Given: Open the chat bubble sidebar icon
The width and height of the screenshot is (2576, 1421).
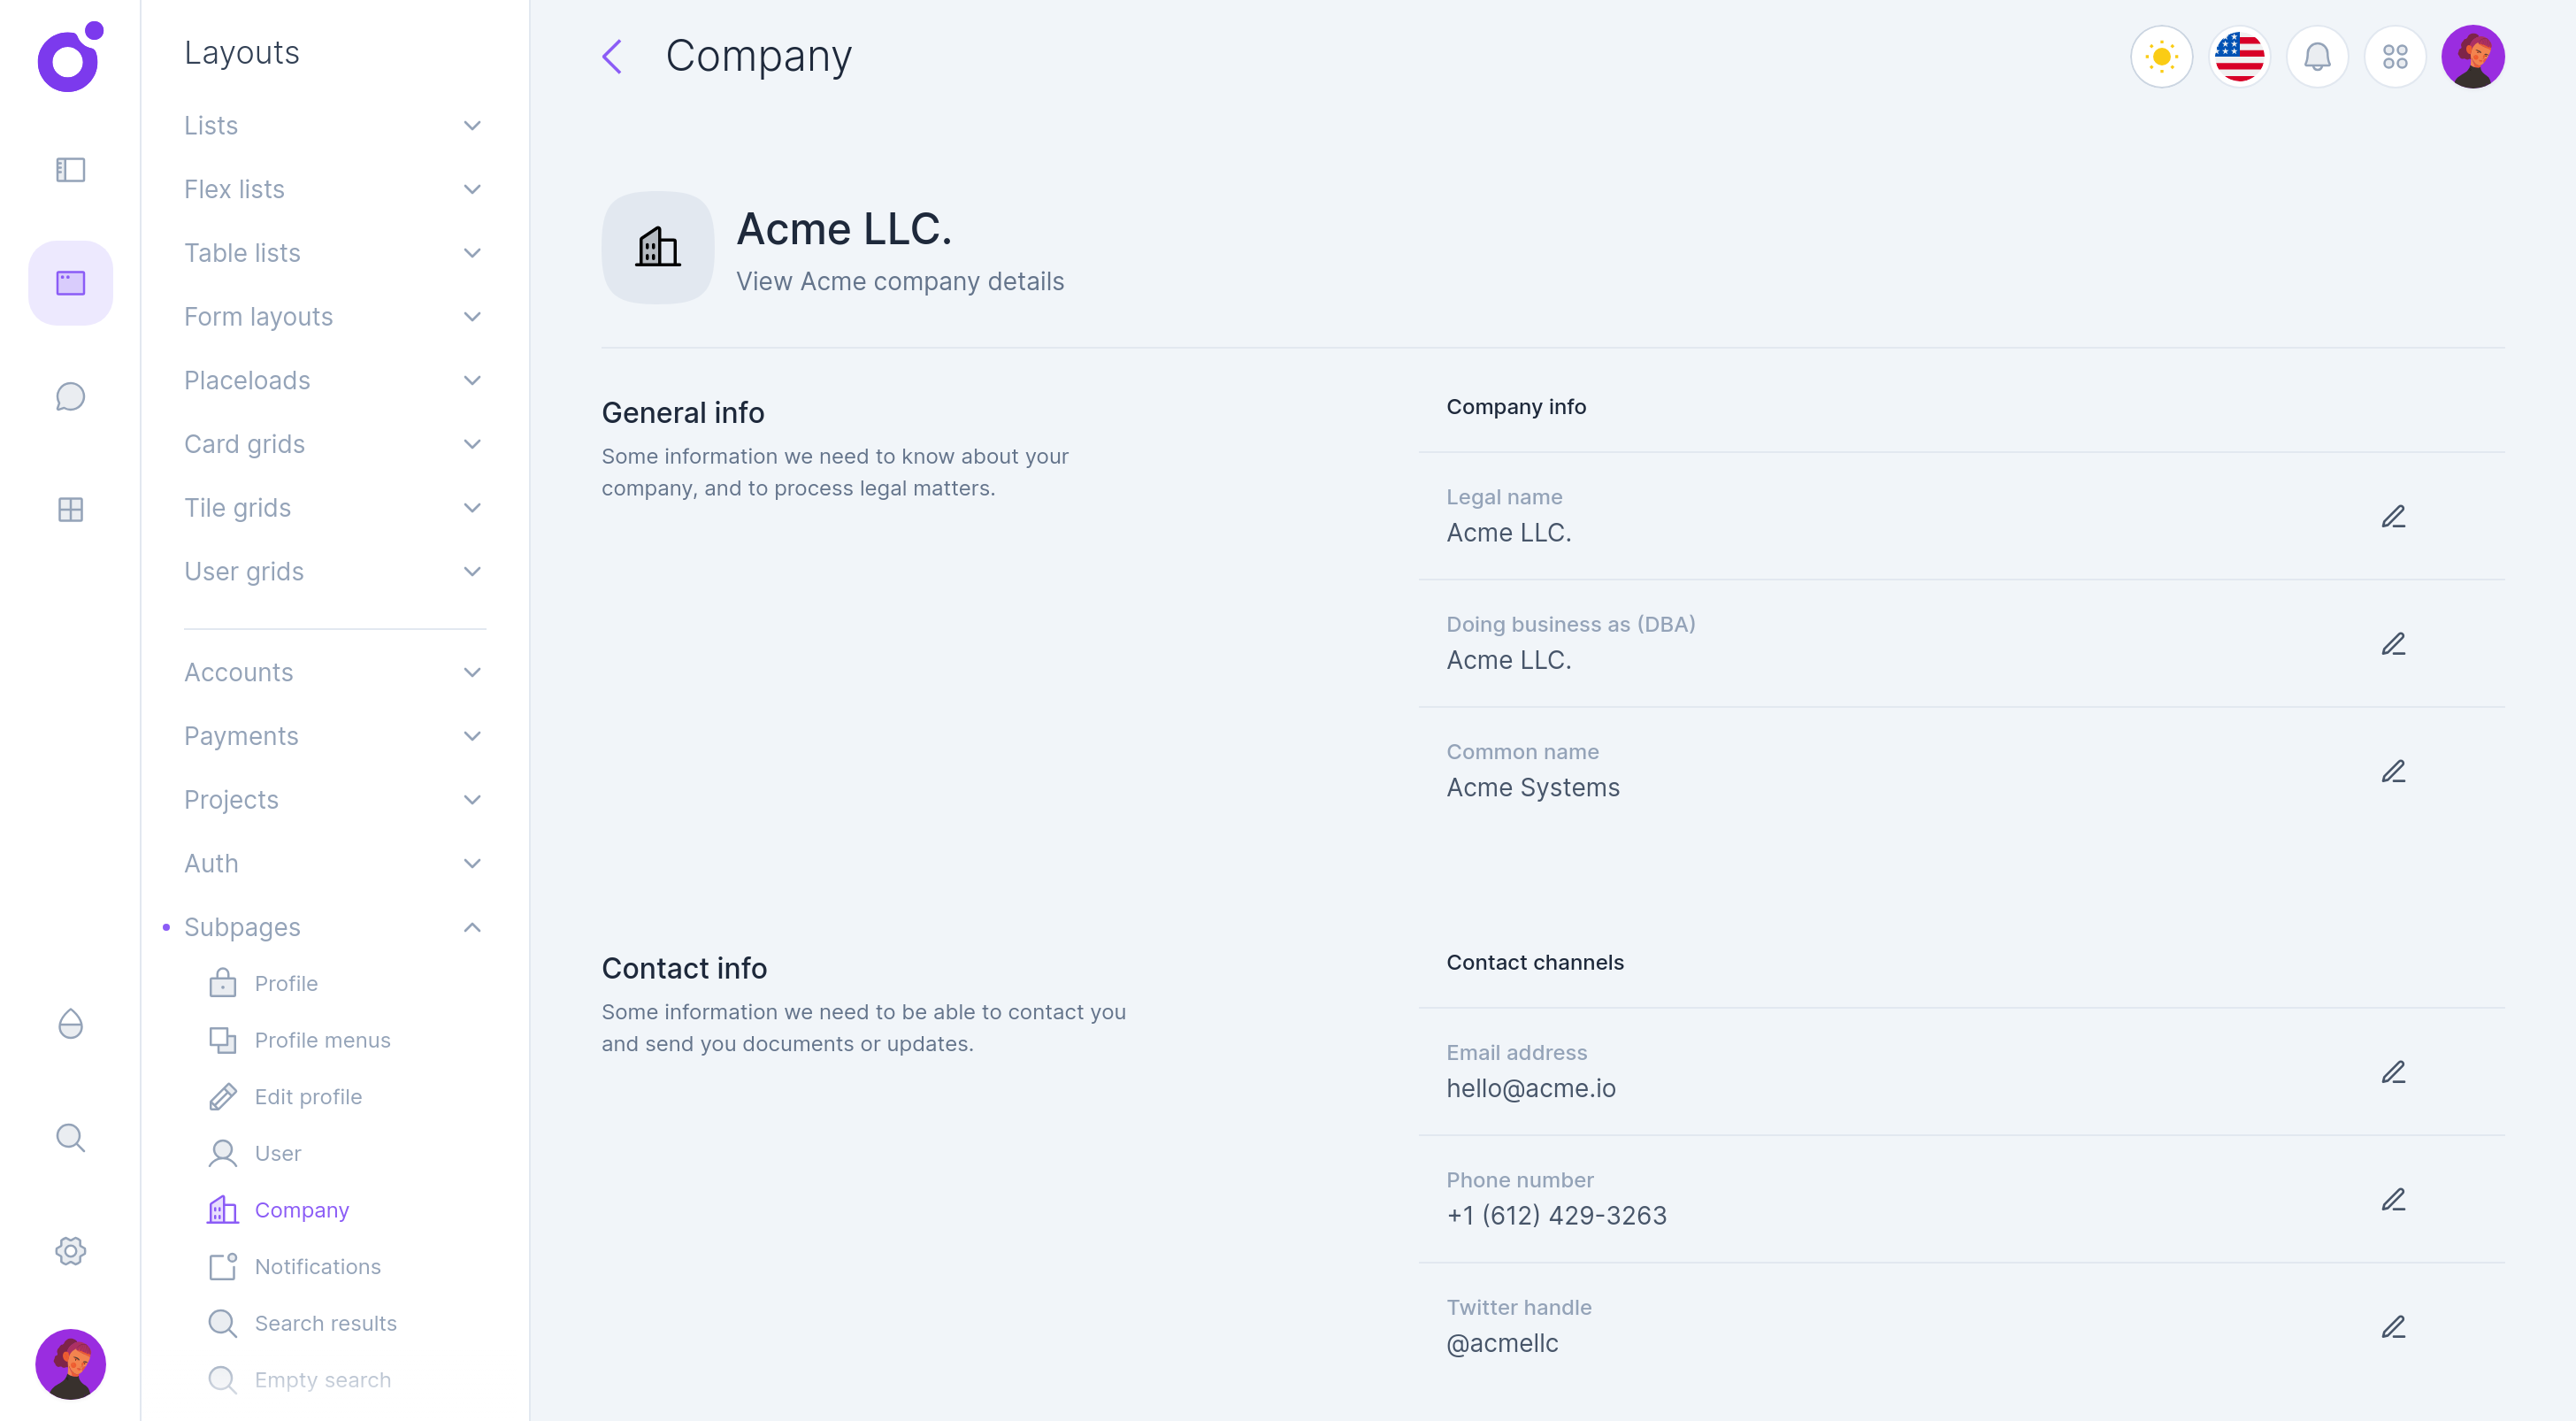Looking at the screenshot, I should [70, 397].
